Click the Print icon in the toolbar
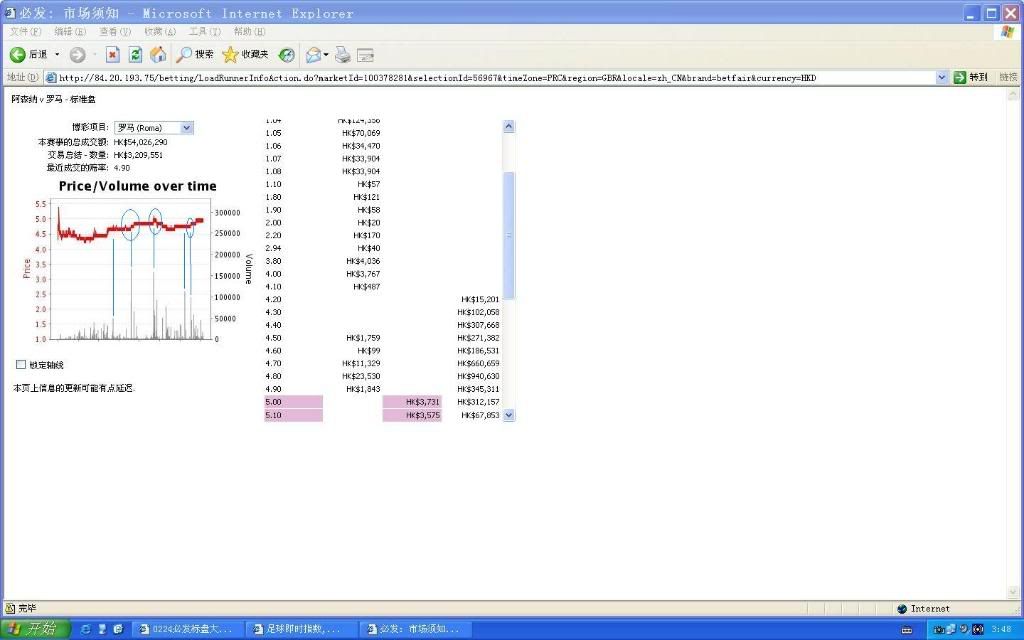 343,54
